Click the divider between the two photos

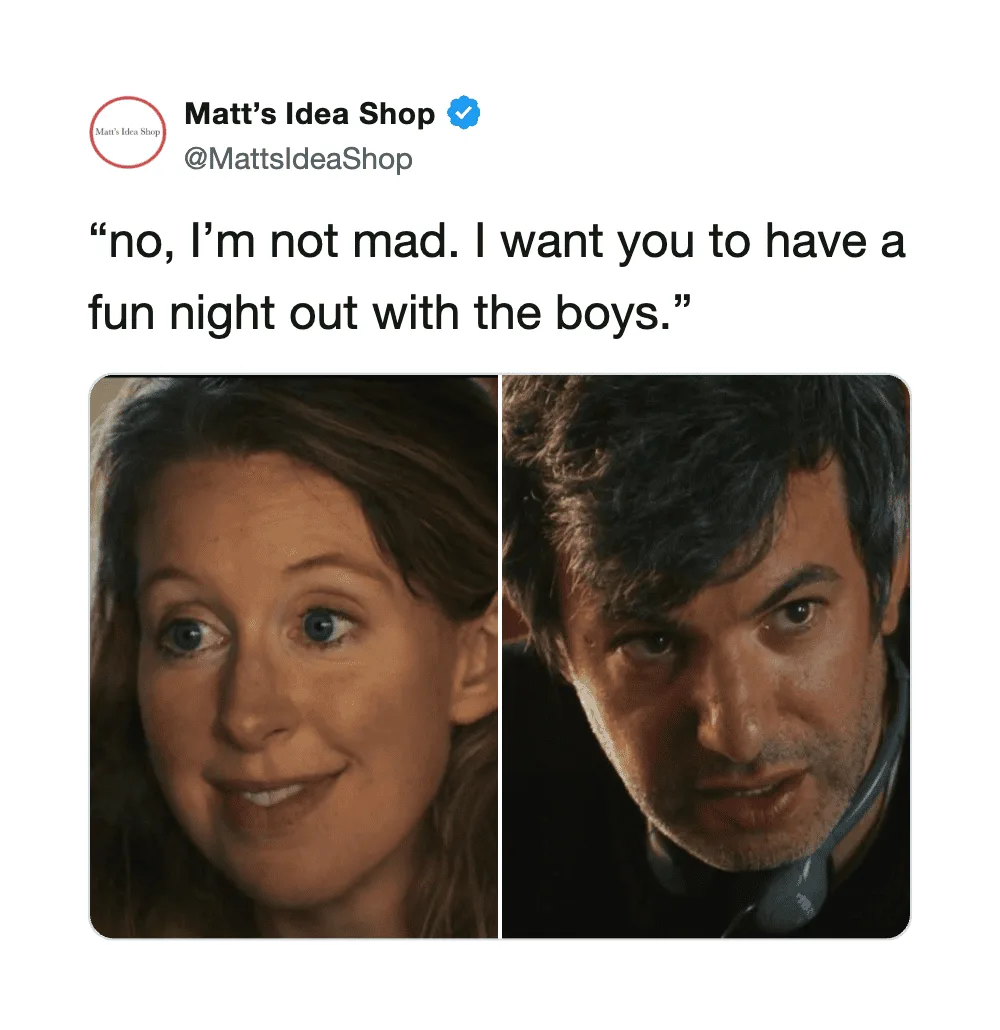[x=500, y=656]
